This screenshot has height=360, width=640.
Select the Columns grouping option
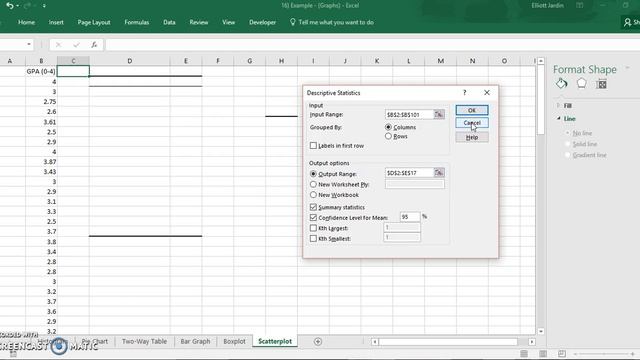pyautogui.click(x=388, y=127)
